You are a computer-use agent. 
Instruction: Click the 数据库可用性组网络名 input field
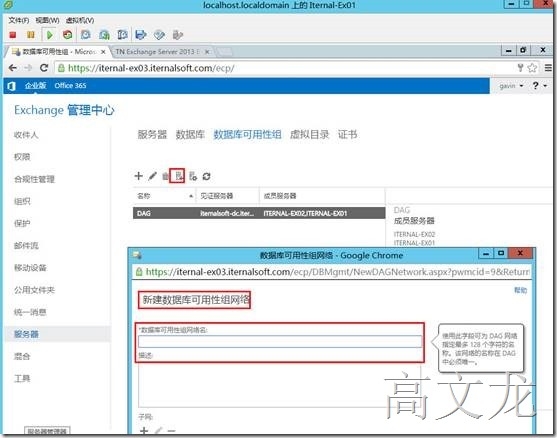coord(280,341)
